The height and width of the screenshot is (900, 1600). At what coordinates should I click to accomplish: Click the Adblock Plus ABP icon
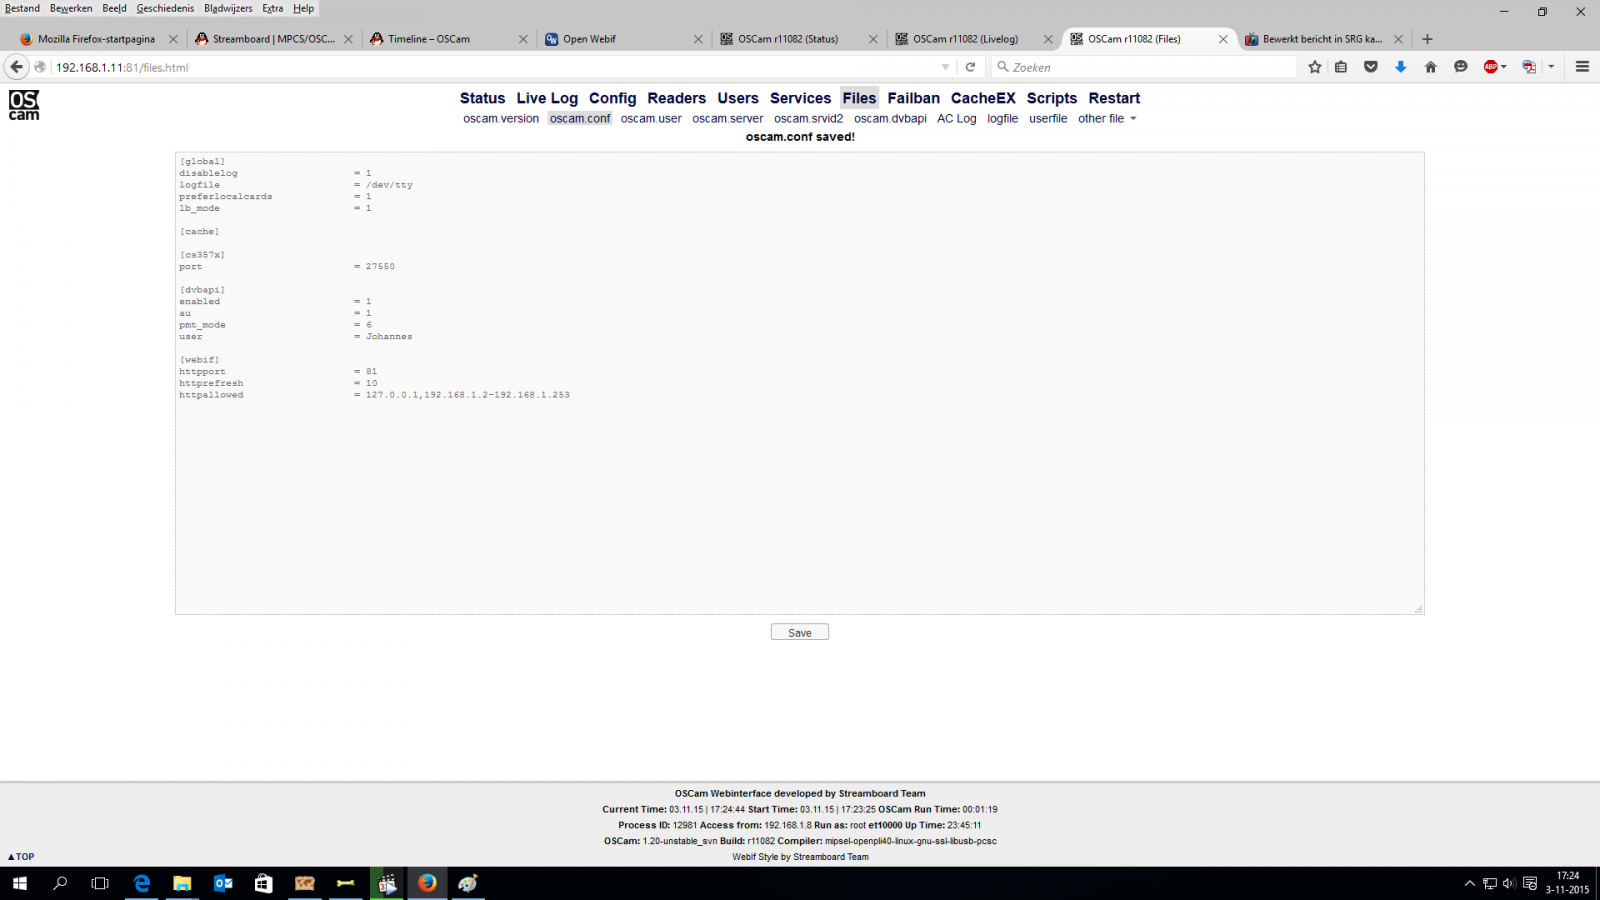pos(1490,67)
